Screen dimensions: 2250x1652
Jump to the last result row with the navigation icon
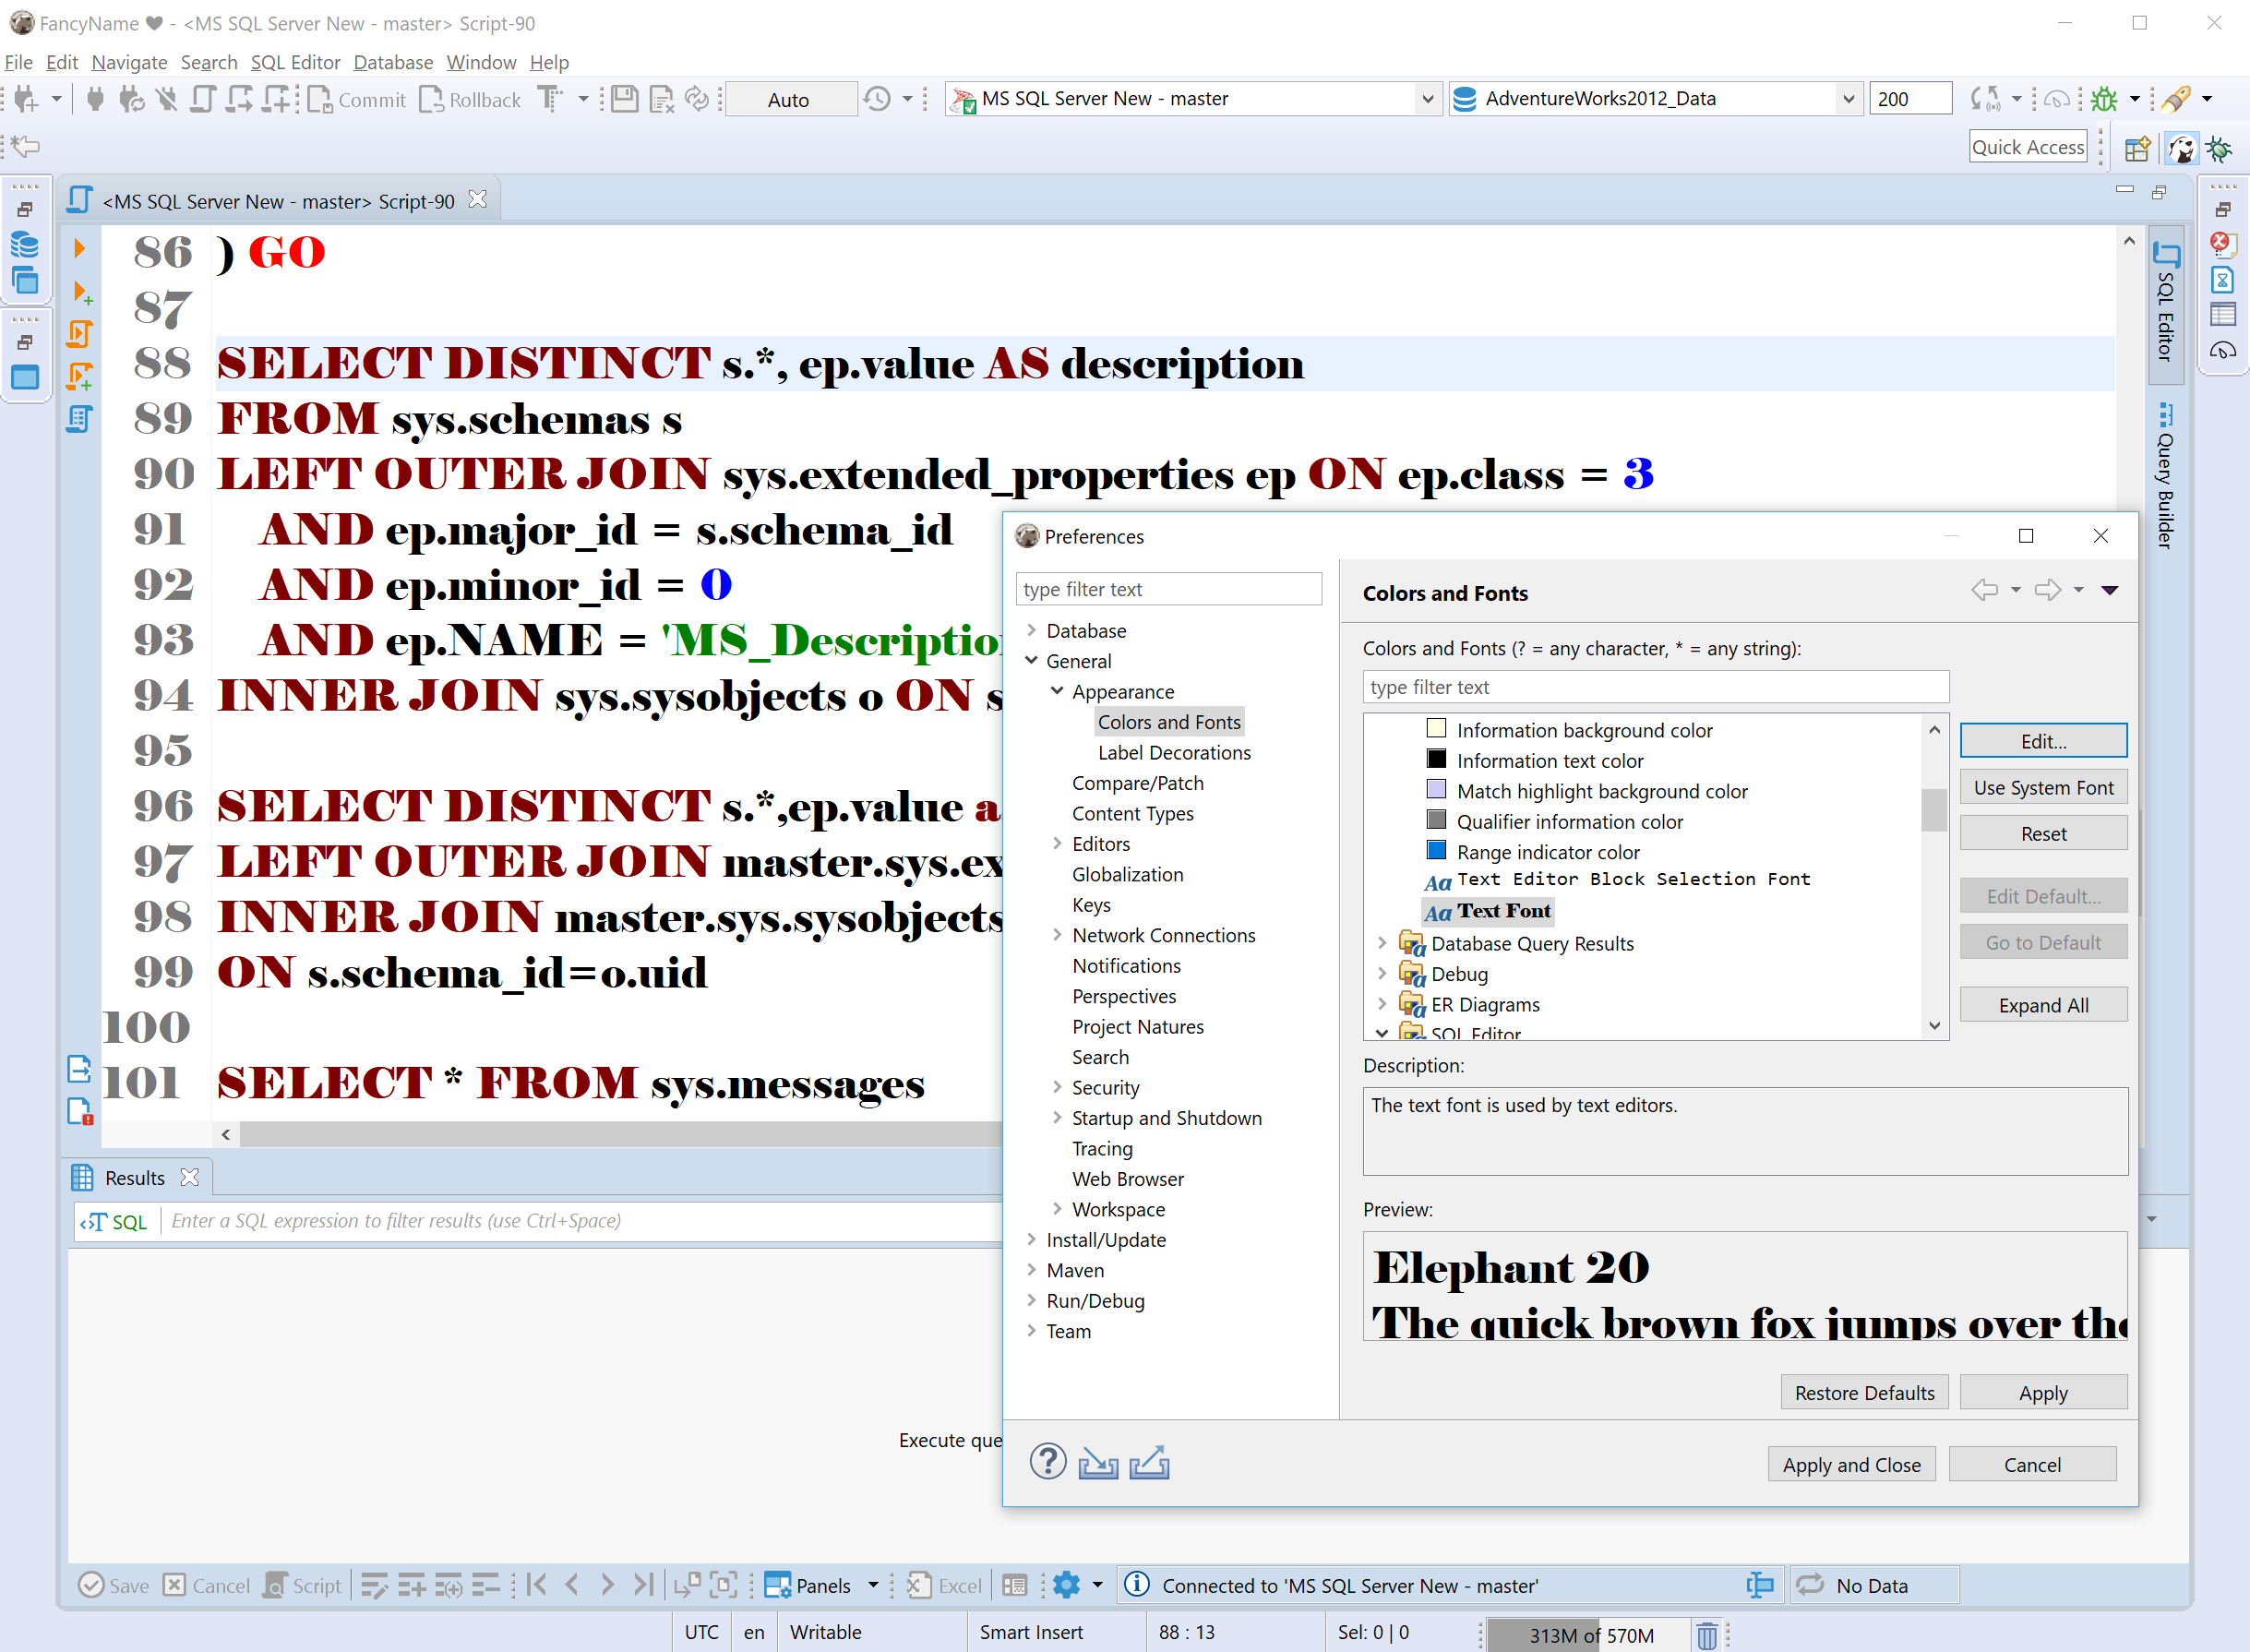(x=642, y=1584)
